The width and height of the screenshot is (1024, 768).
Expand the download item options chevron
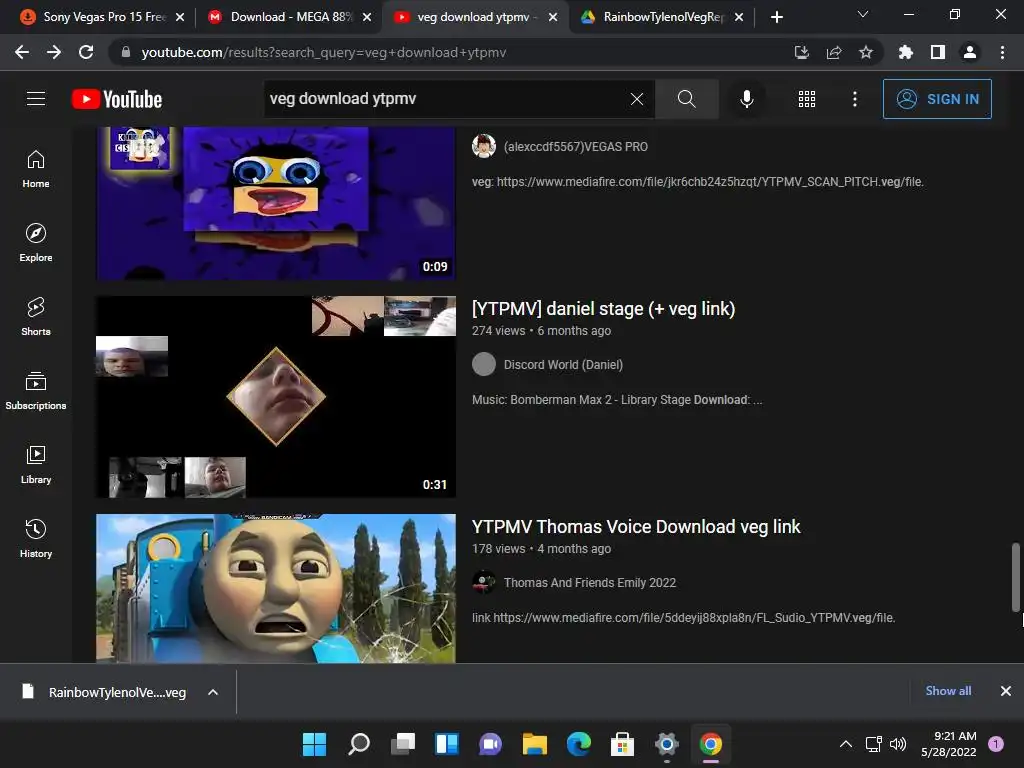tap(213, 692)
